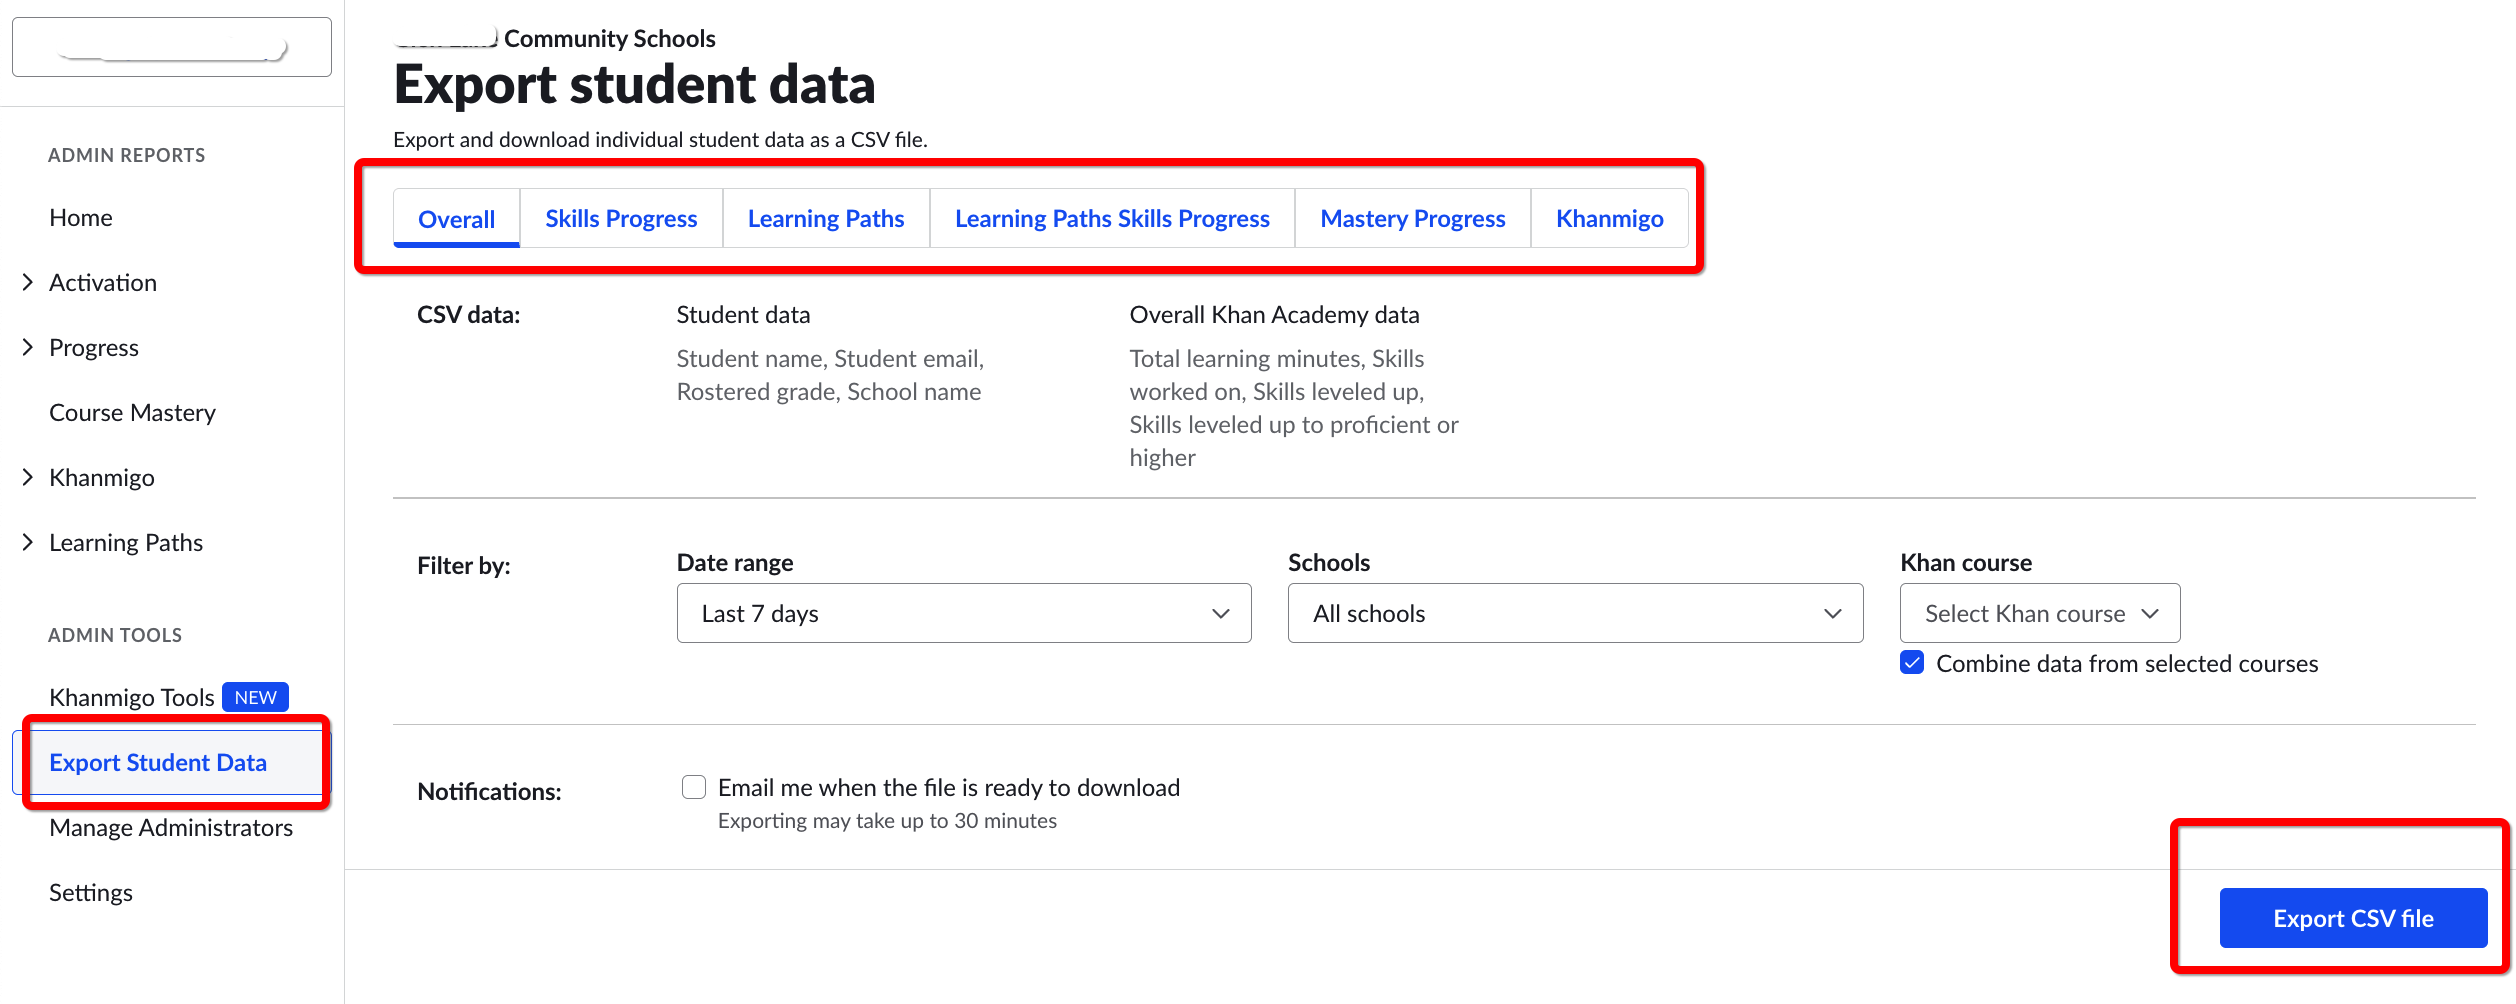
Task: Open the Schools dropdown
Action: coord(1574,613)
